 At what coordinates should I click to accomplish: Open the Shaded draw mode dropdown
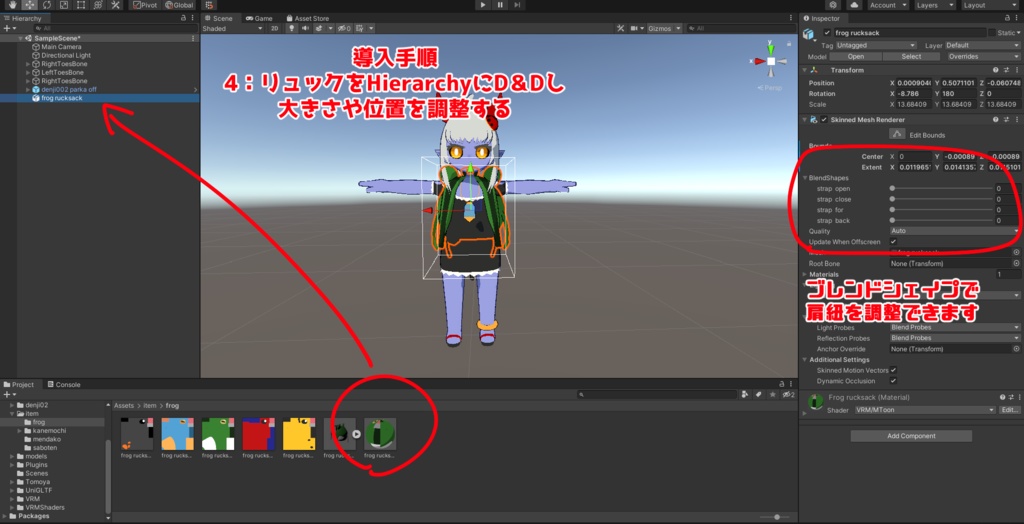tap(232, 29)
